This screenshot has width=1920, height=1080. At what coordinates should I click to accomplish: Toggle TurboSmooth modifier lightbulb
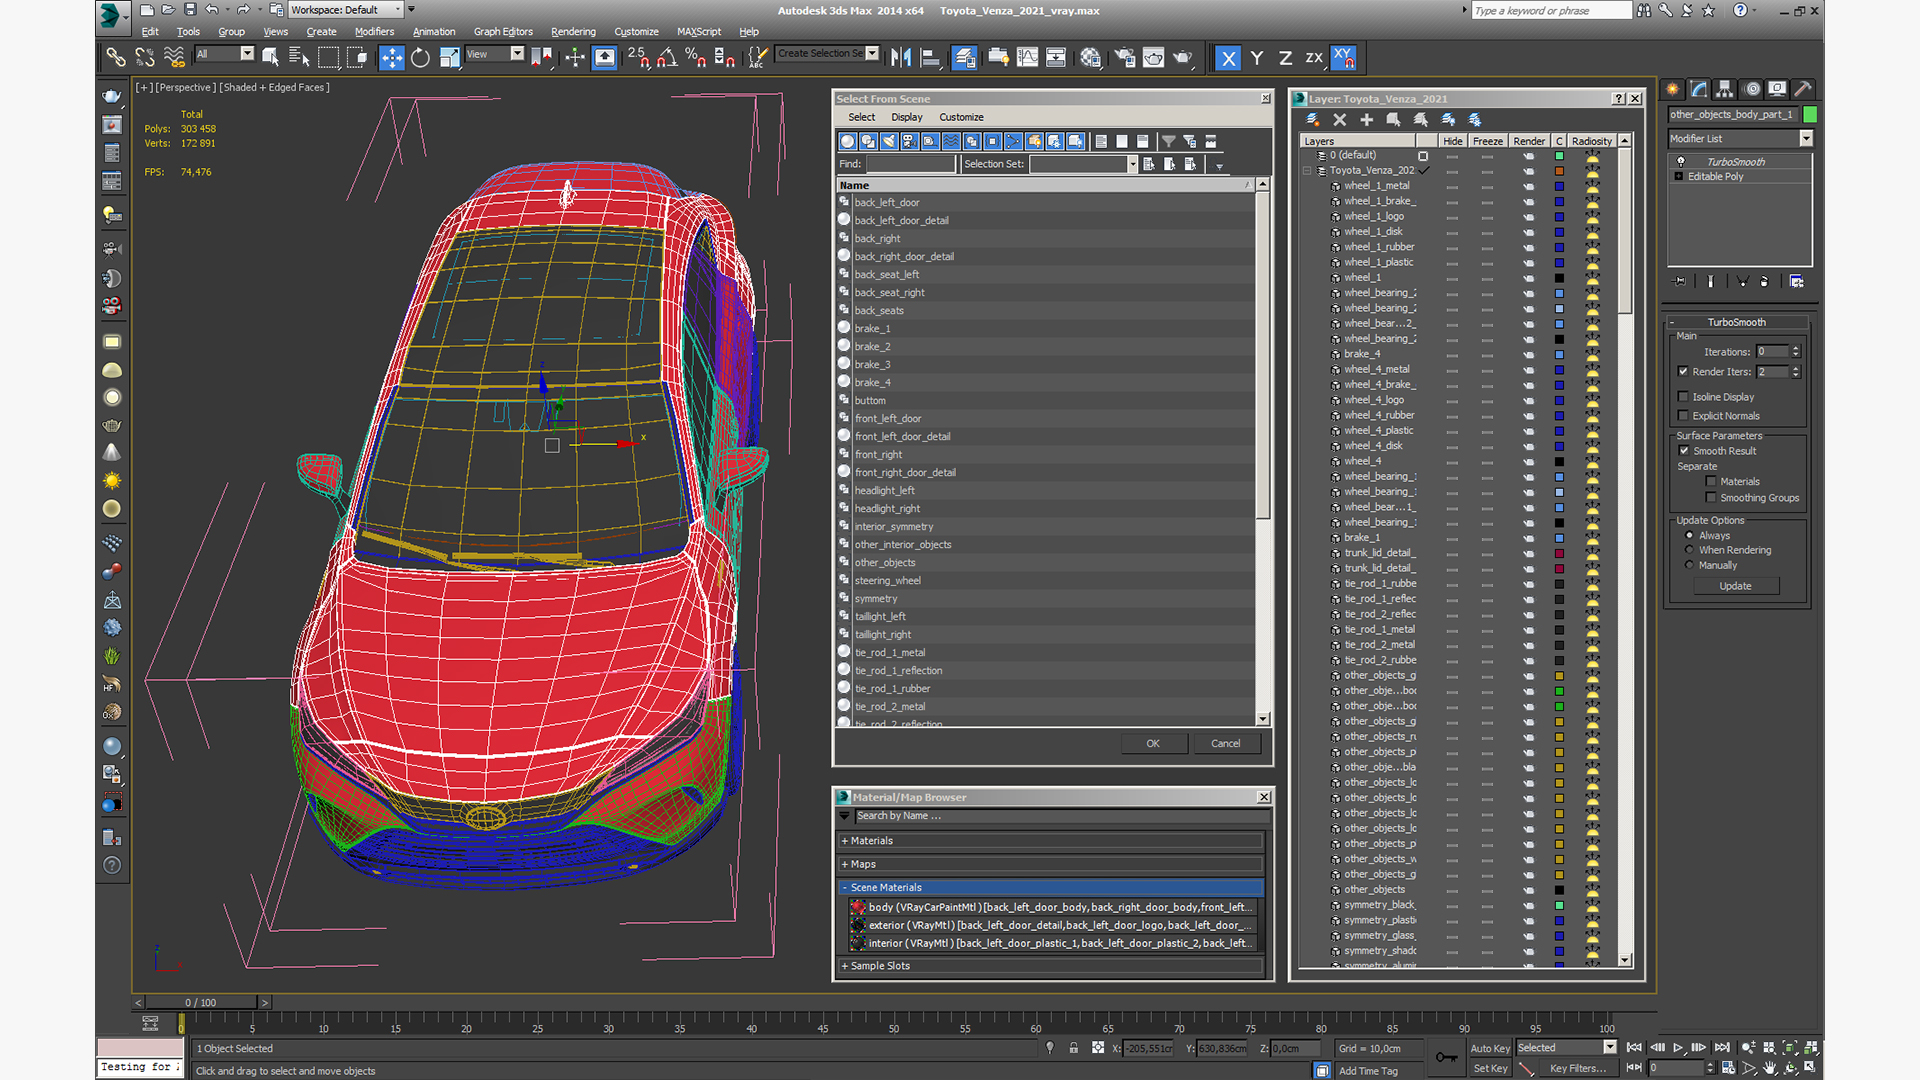pyautogui.click(x=1681, y=162)
